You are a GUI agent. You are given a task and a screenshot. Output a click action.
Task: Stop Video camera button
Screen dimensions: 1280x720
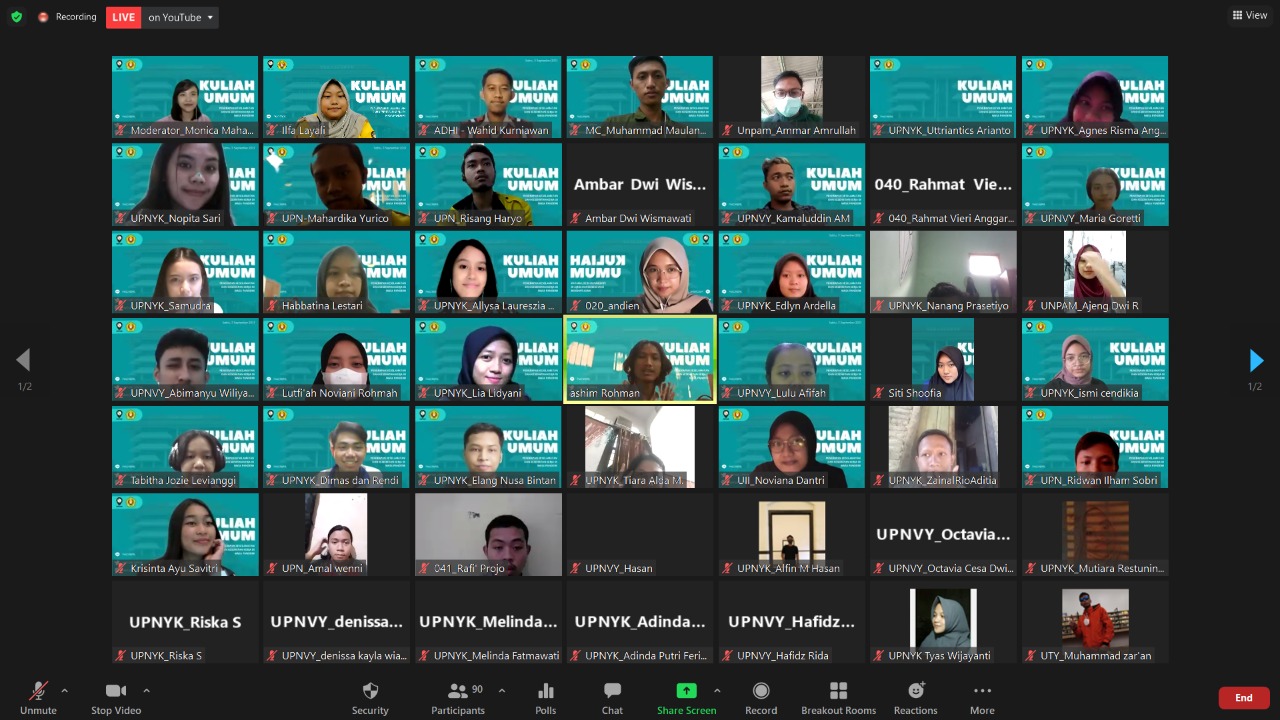pos(116,698)
